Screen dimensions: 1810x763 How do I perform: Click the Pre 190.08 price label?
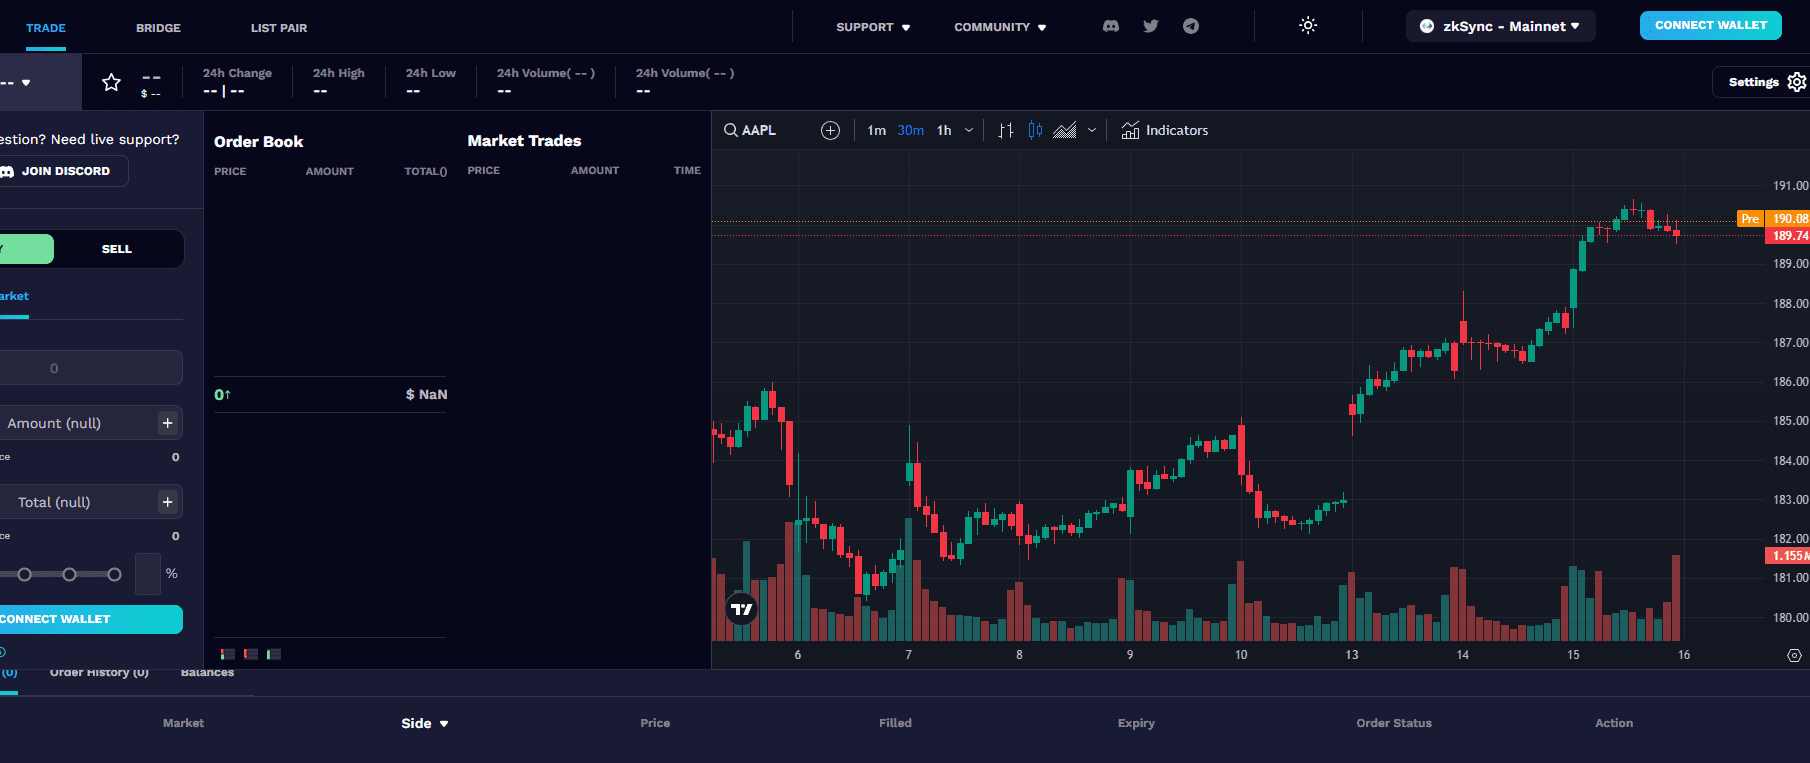(x=1773, y=219)
